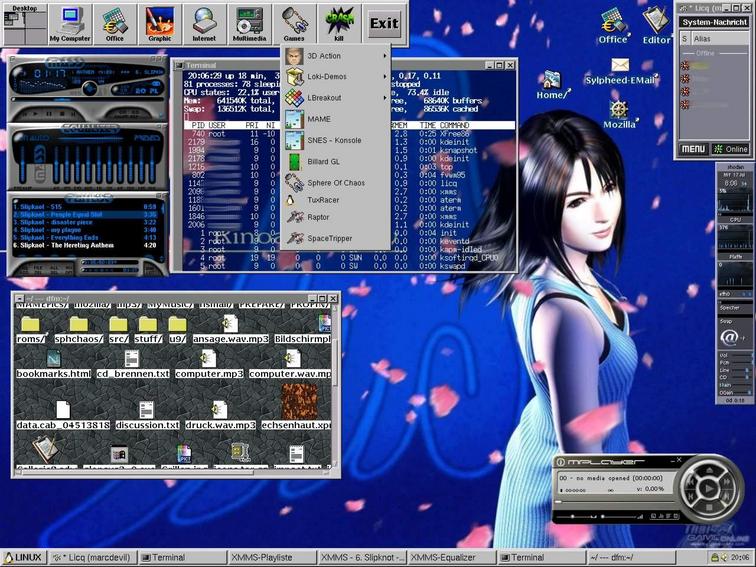Open the Home desktop shortcut
This screenshot has width=756, height=567.
coord(553,85)
